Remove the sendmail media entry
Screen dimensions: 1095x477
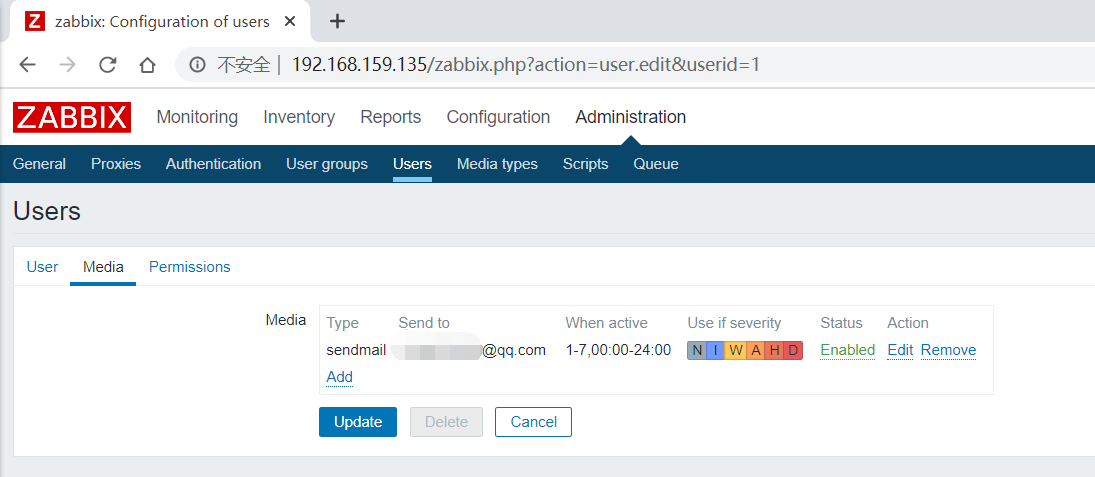(948, 350)
